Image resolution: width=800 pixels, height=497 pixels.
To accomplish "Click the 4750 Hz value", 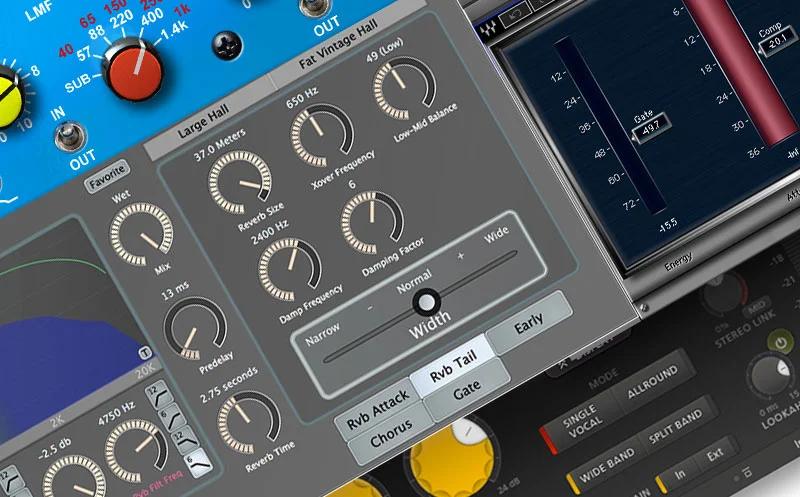I will [116, 413].
